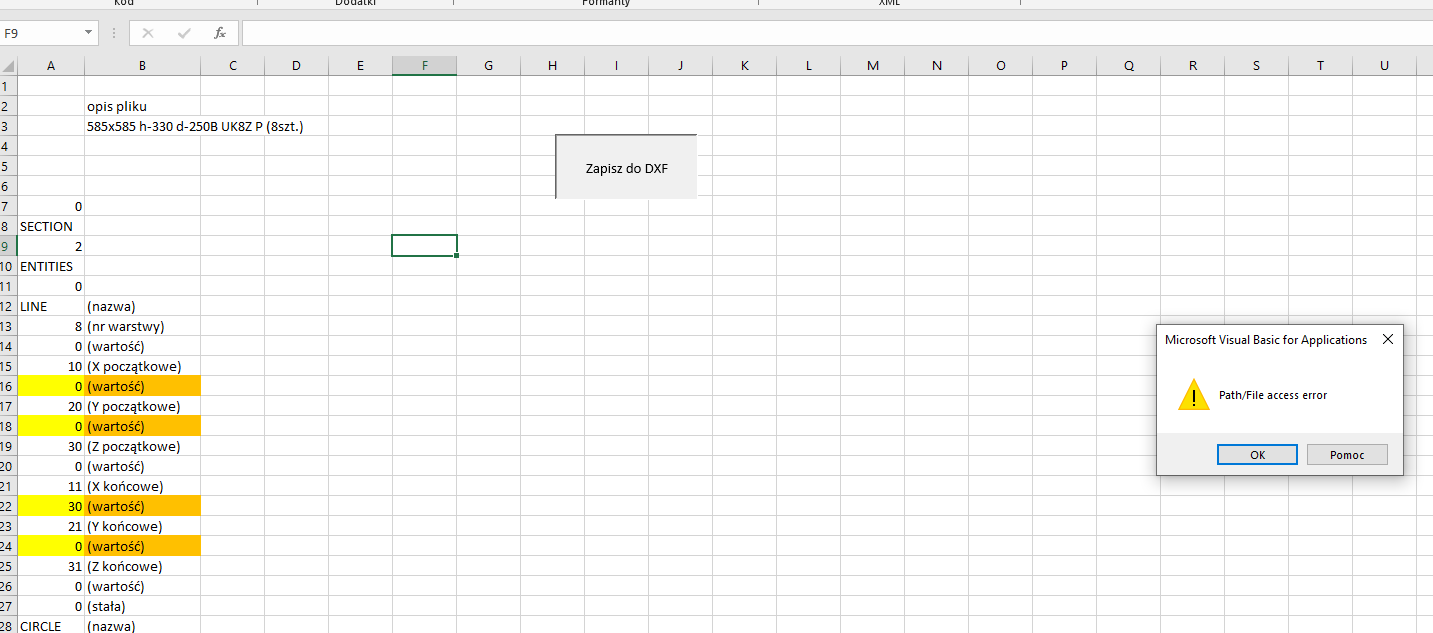Click the Name Box showing F9
The width and height of the screenshot is (1433, 633).
coord(42,33)
